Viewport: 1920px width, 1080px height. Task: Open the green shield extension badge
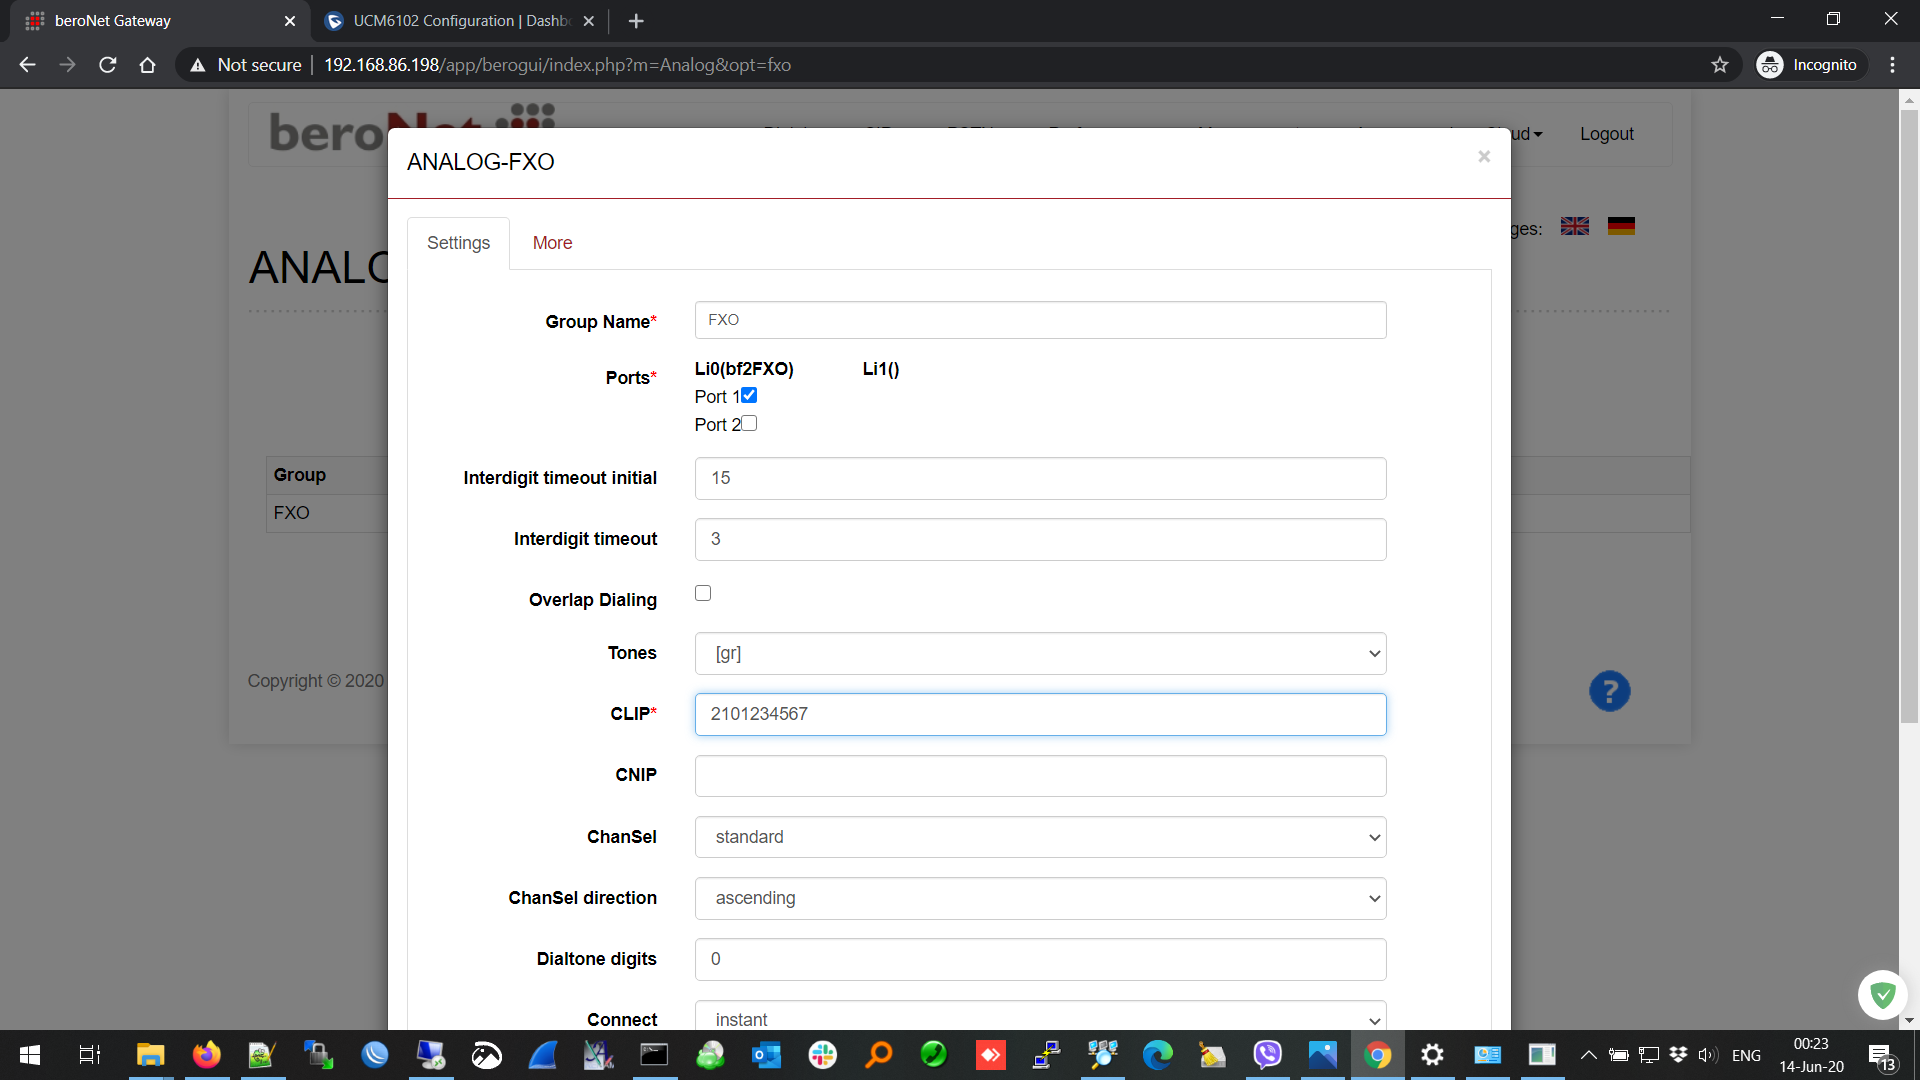[1882, 994]
